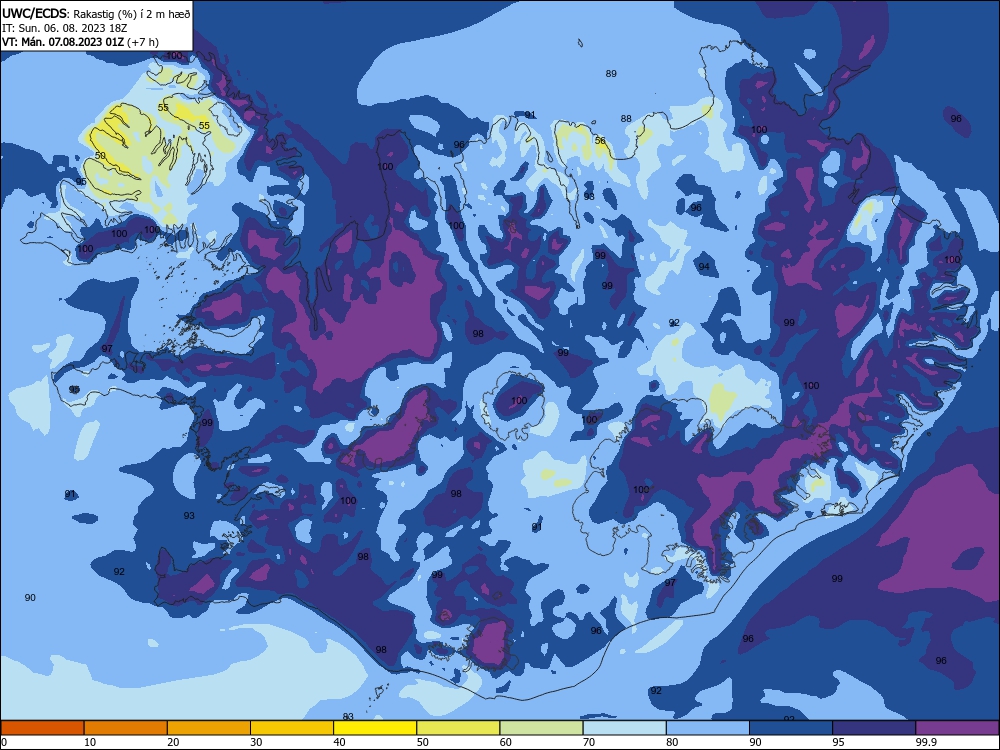
Task: Pick the amber 20–30 legend swatch
Action: [x=209, y=728]
